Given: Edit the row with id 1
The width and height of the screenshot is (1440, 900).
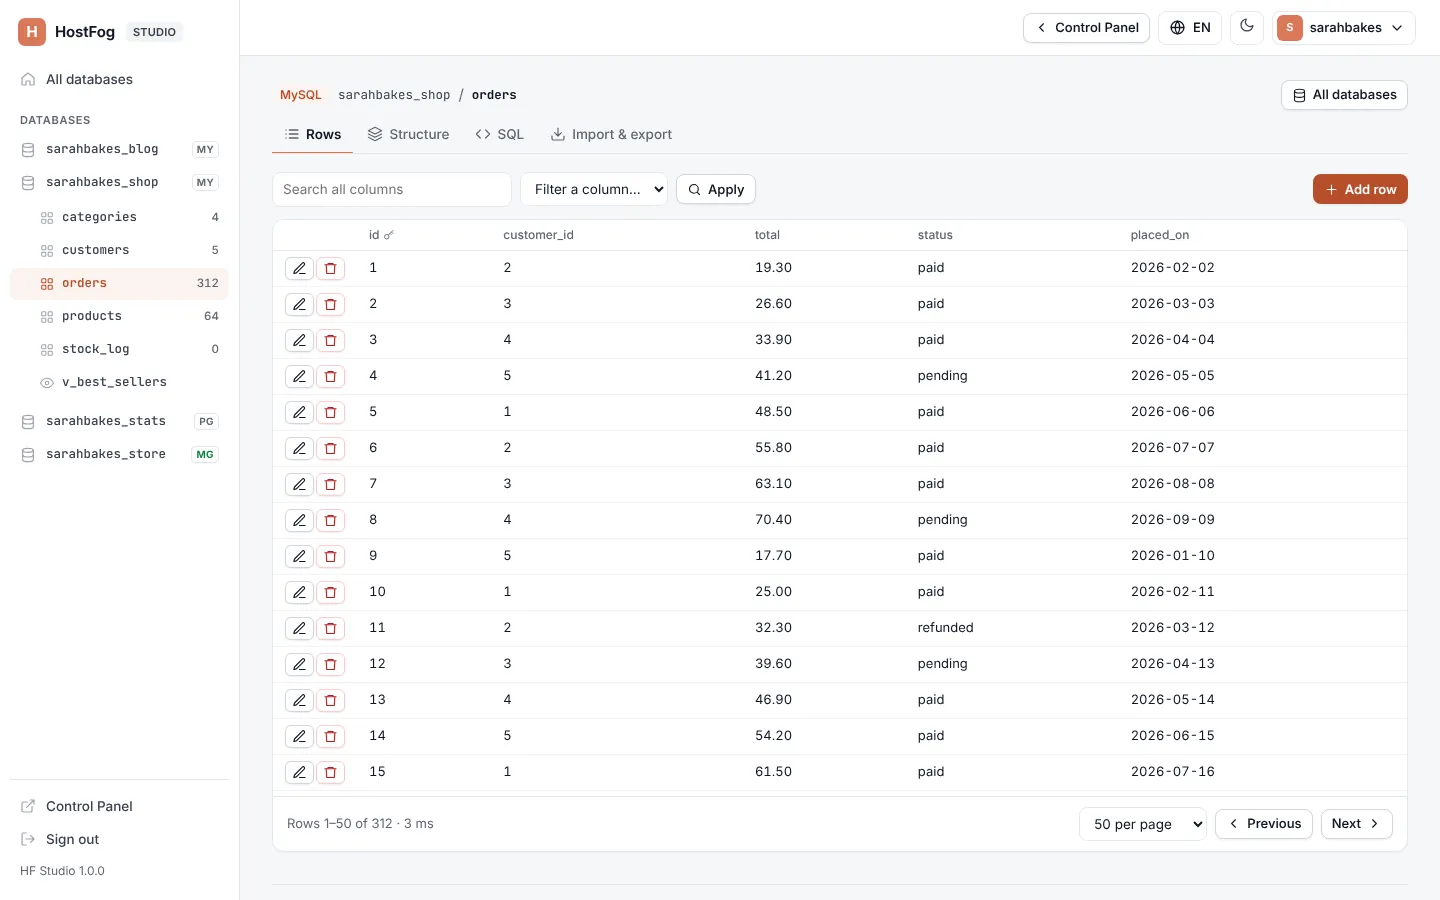Looking at the screenshot, I should coord(299,268).
